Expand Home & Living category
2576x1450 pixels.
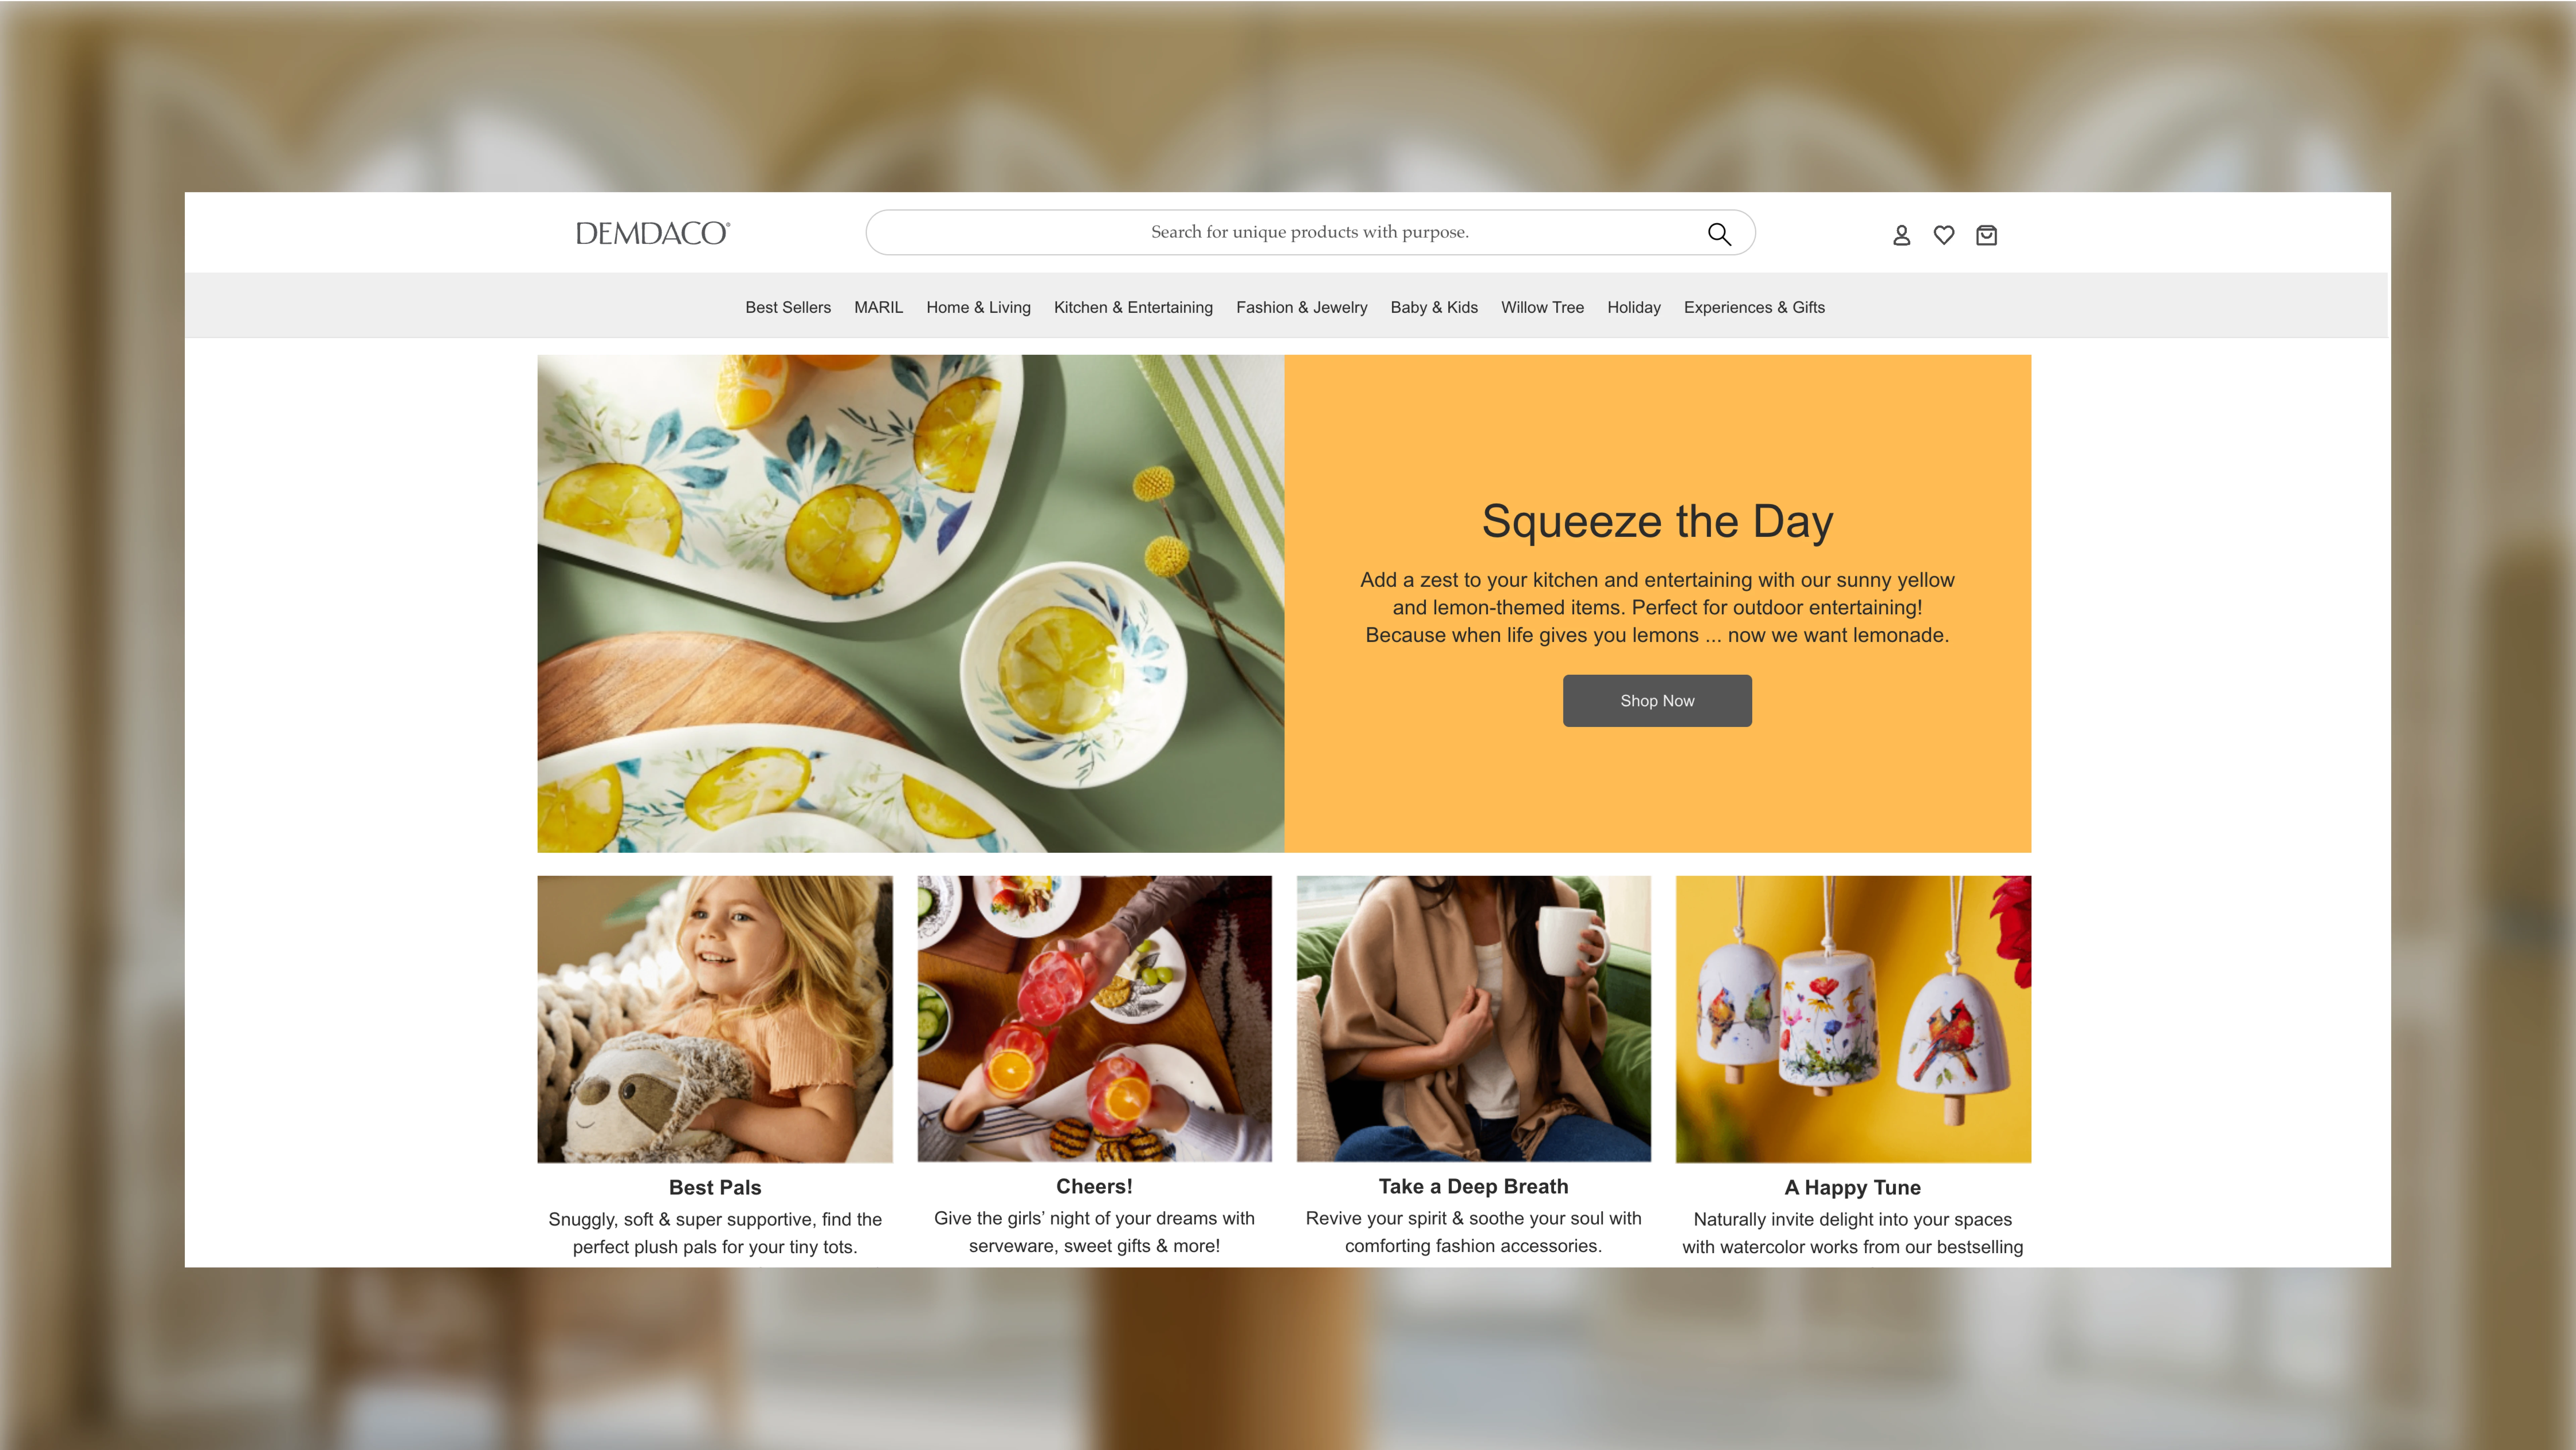(x=978, y=307)
